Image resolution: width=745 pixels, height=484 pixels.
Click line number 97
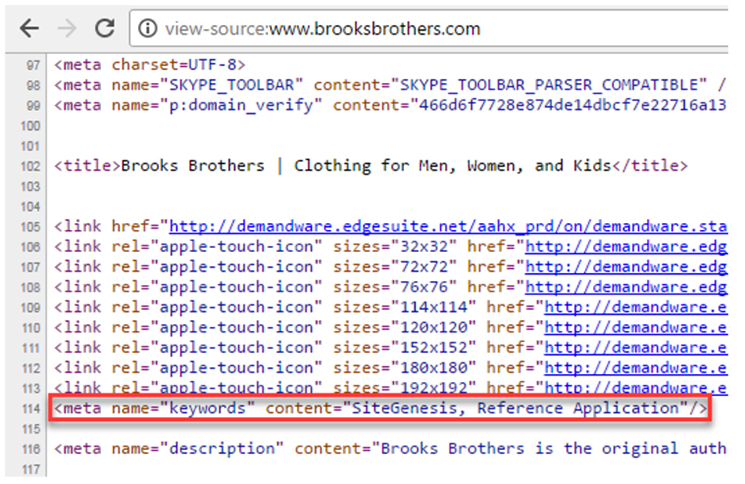[33, 65]
